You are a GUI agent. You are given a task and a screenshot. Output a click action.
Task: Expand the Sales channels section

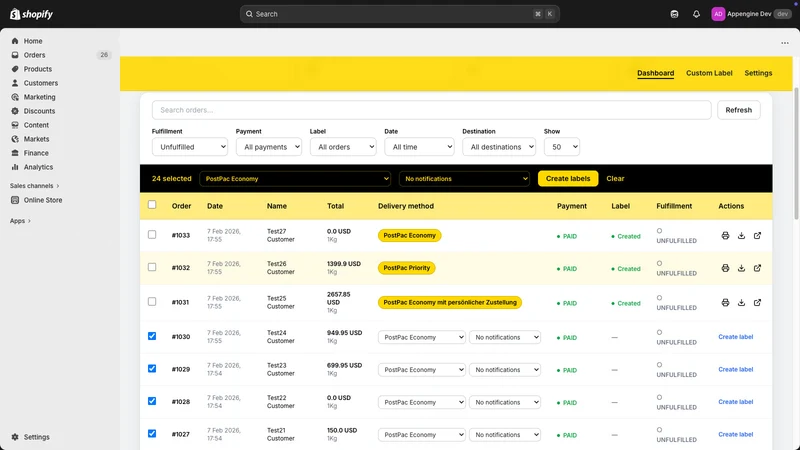(34, 186)
